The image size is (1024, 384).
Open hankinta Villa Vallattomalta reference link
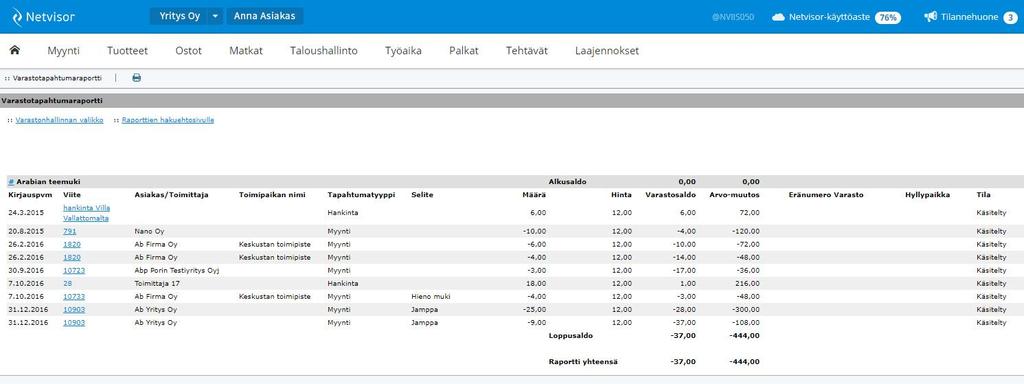tap(86, 213)
